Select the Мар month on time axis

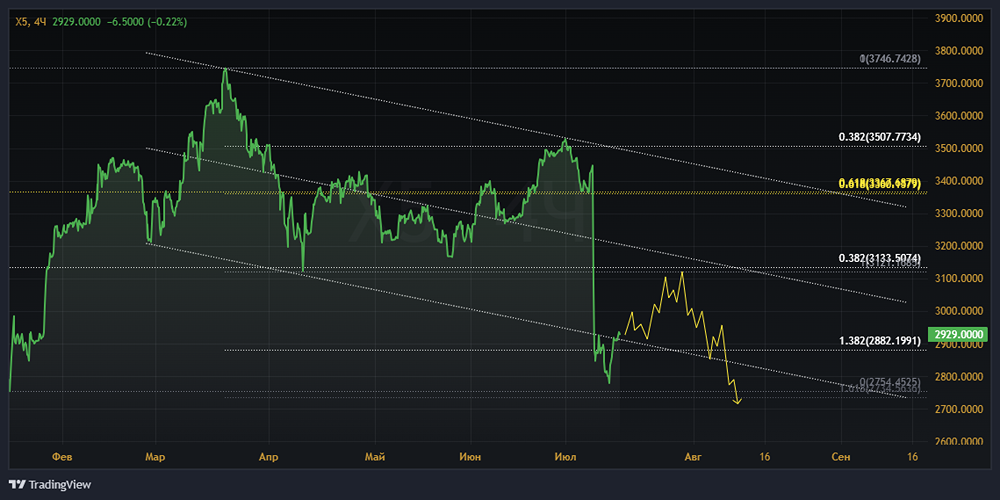pyautogui.click(x=155, y=456)
